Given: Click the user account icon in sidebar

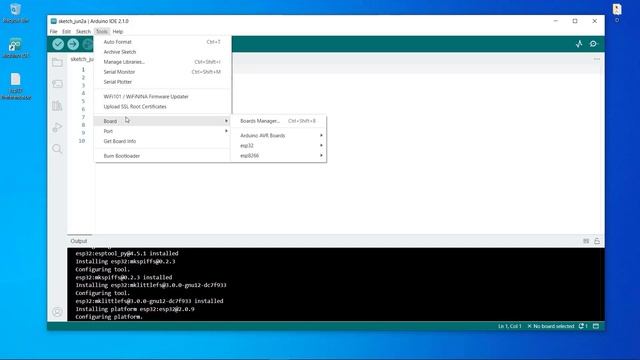Looking at the screenshot, I should pyautogui.click(x=57, y=312).
